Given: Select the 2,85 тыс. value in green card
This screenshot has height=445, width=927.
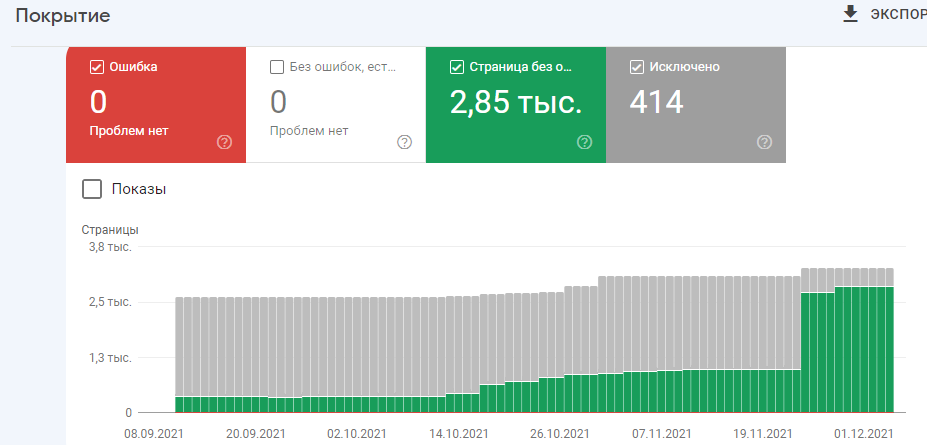Looking at the screenshot, I should point(516,102).
